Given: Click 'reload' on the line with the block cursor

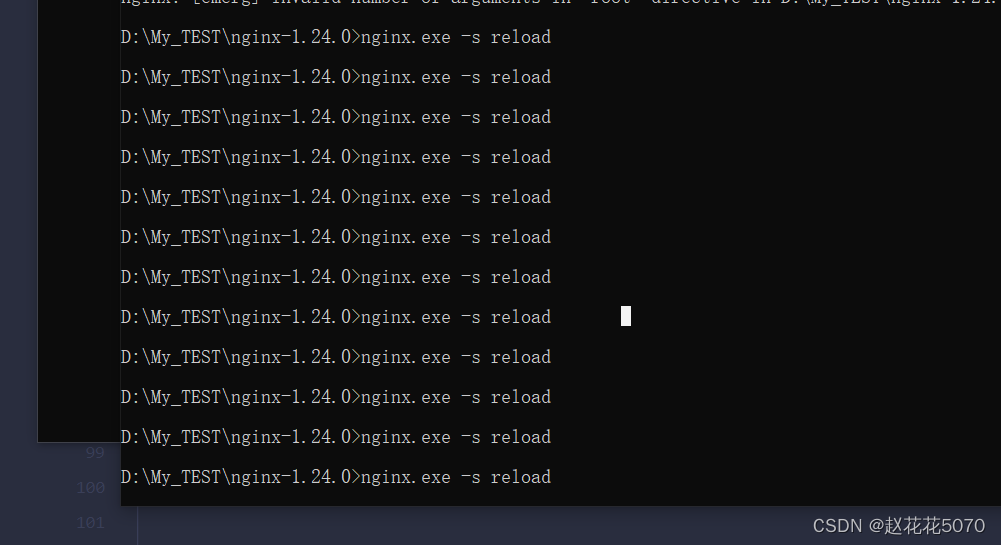Looking at the screenshot, I should pos(520,317).
